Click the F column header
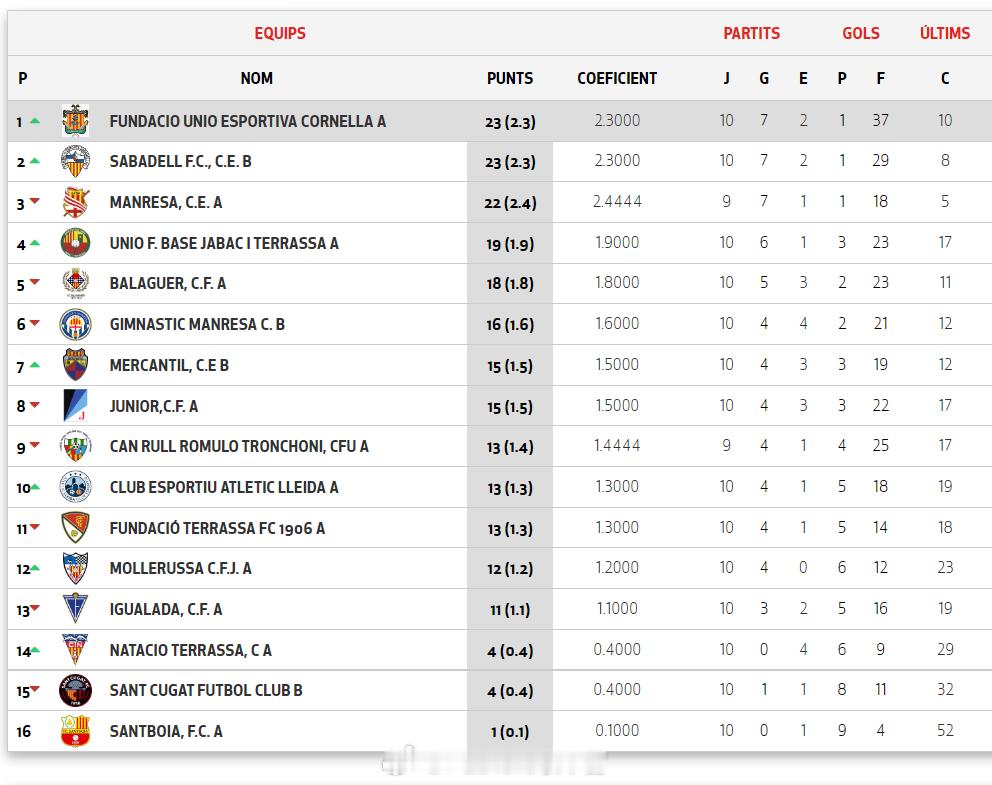This screenshot has width=992, height=785. click(x=881, y=78)
